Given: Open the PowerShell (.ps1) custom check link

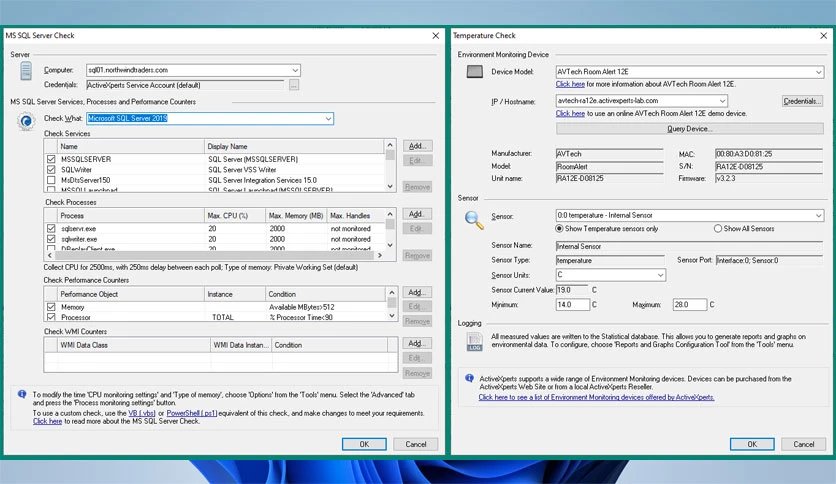Looking at the screenshot, I should point(192,413).
